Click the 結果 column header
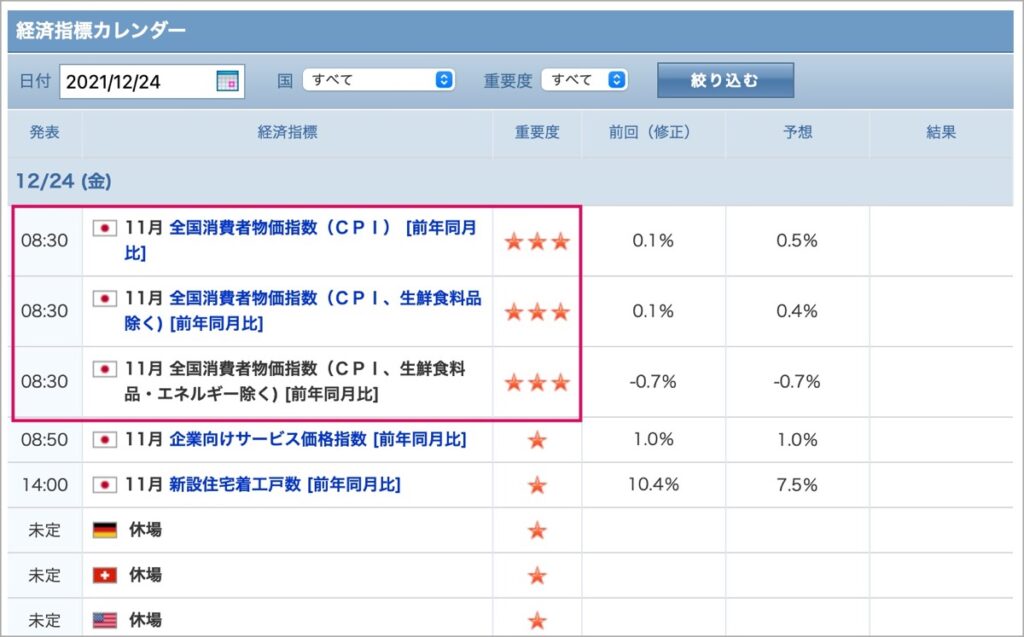This screenshot has width=1024, height=637. [941, 132]
